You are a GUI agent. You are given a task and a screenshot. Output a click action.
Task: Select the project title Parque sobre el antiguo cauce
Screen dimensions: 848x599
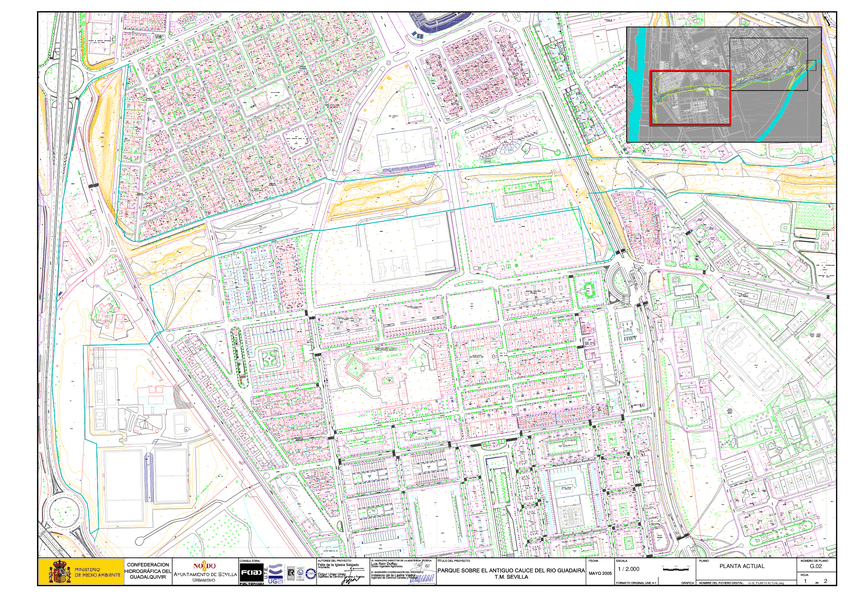point(511,573)
